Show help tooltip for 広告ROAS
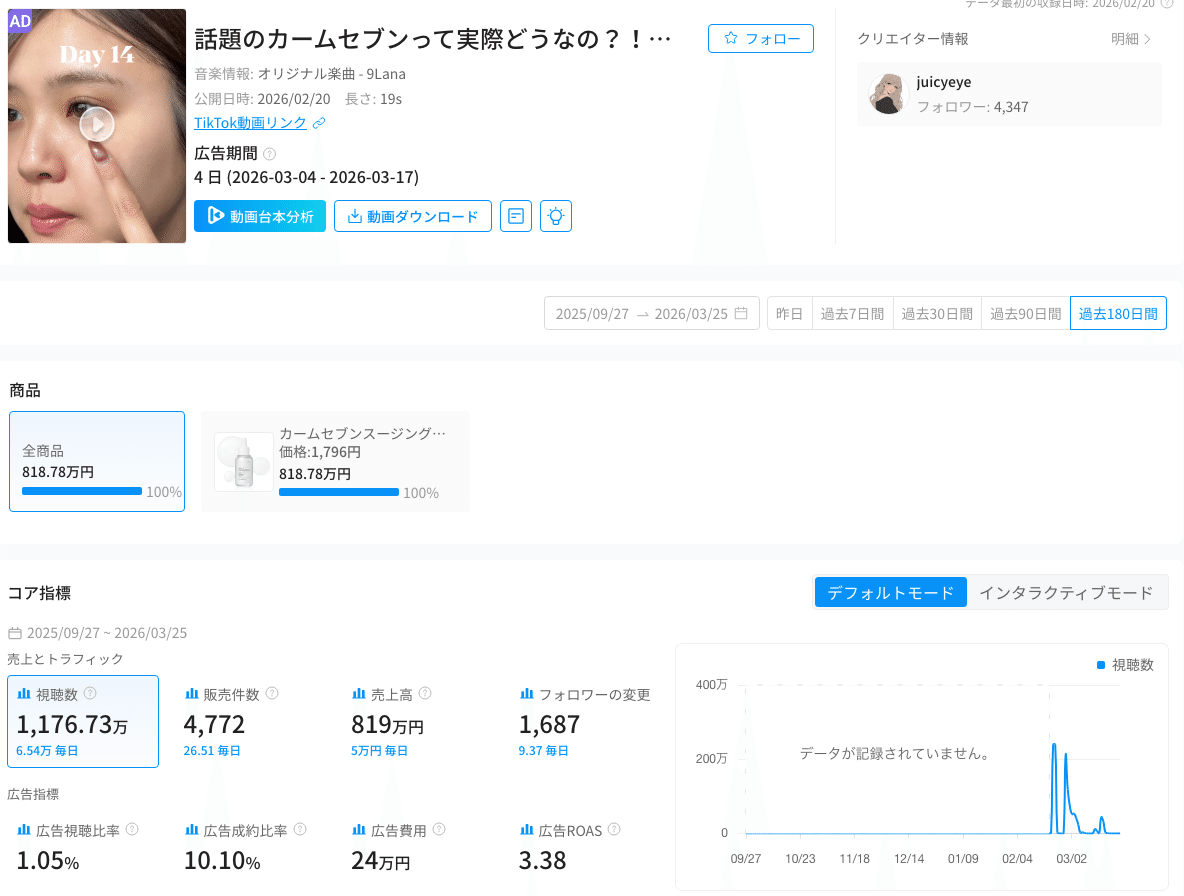Image resolution: width=1184 pixels, height=896 pixels. click(614, 830)
